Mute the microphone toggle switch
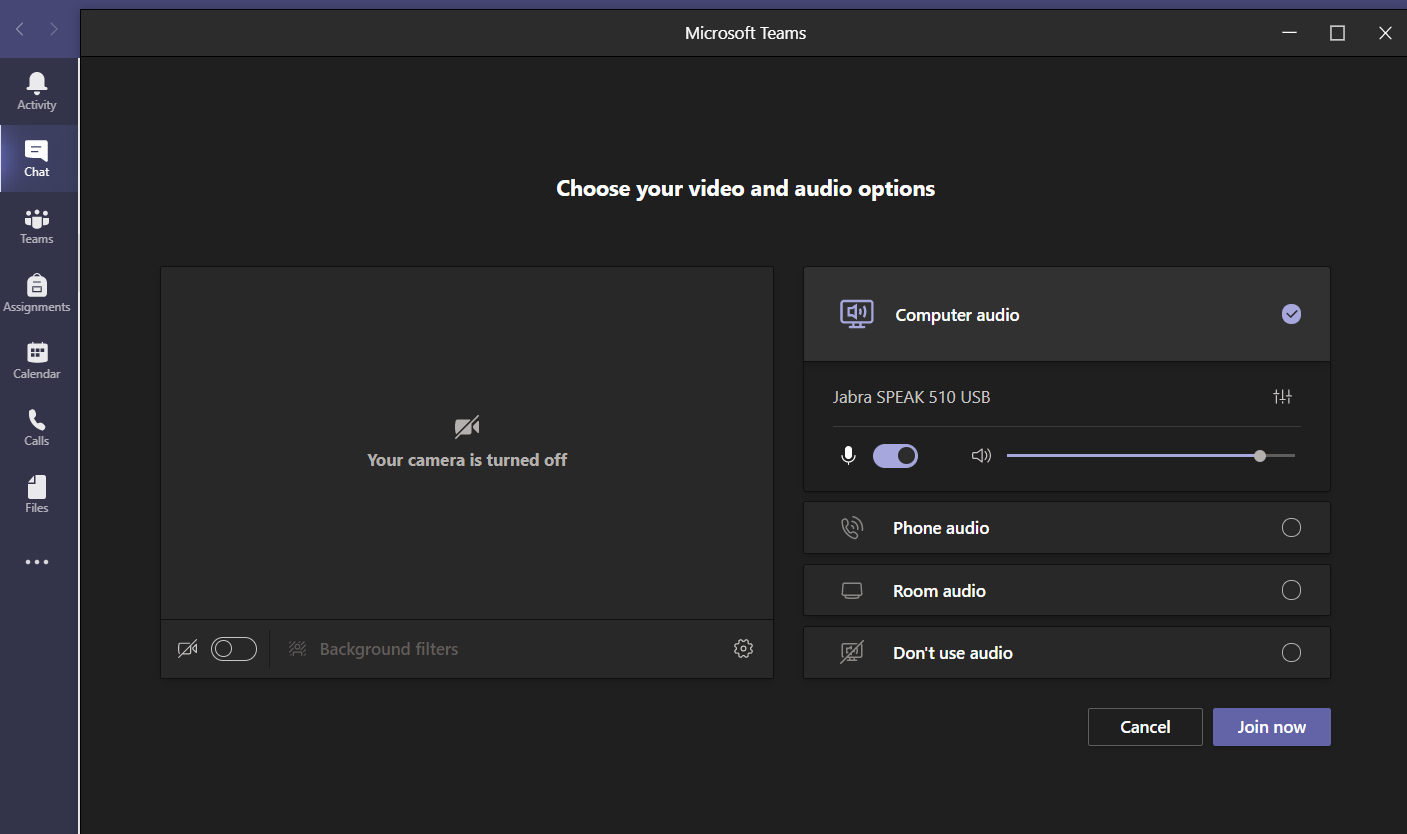This screenshot has width=1407, height=834. [895, 456]
